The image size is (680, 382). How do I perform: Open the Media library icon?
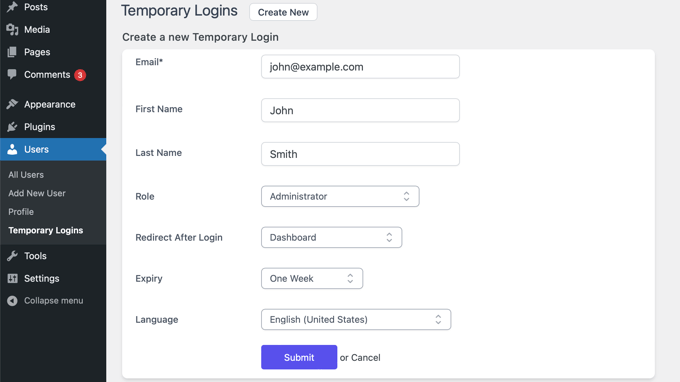tap(12, 29)
